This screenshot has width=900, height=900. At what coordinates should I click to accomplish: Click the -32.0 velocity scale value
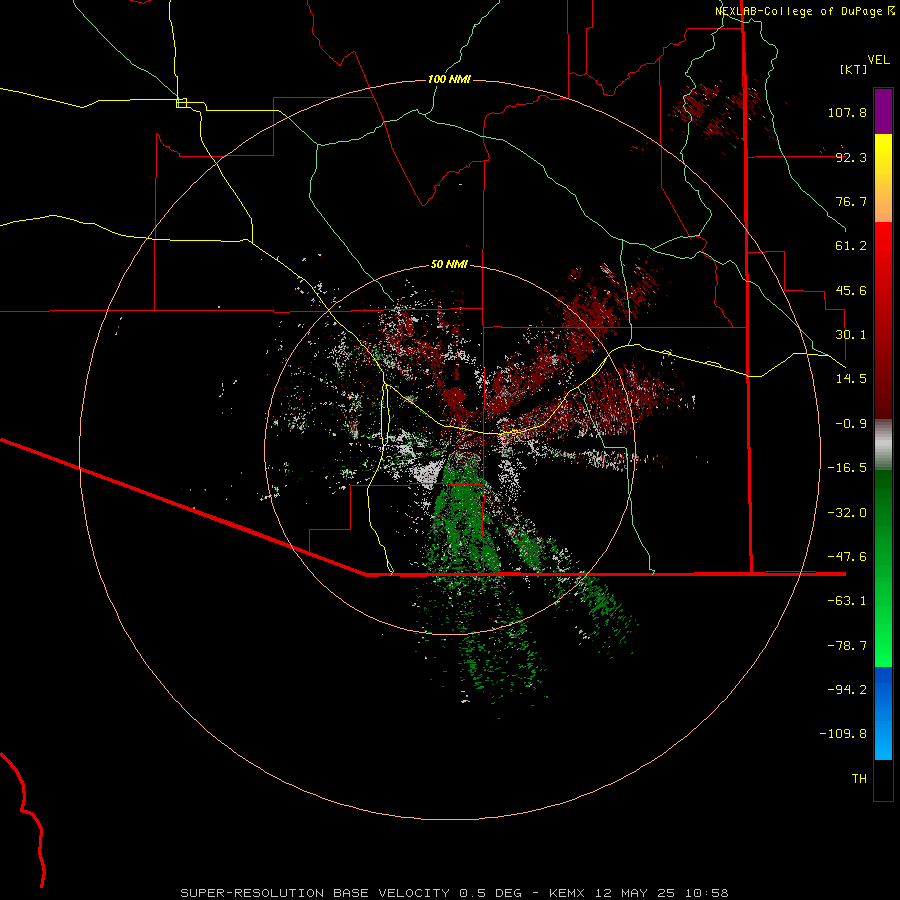tap(847, 513)
